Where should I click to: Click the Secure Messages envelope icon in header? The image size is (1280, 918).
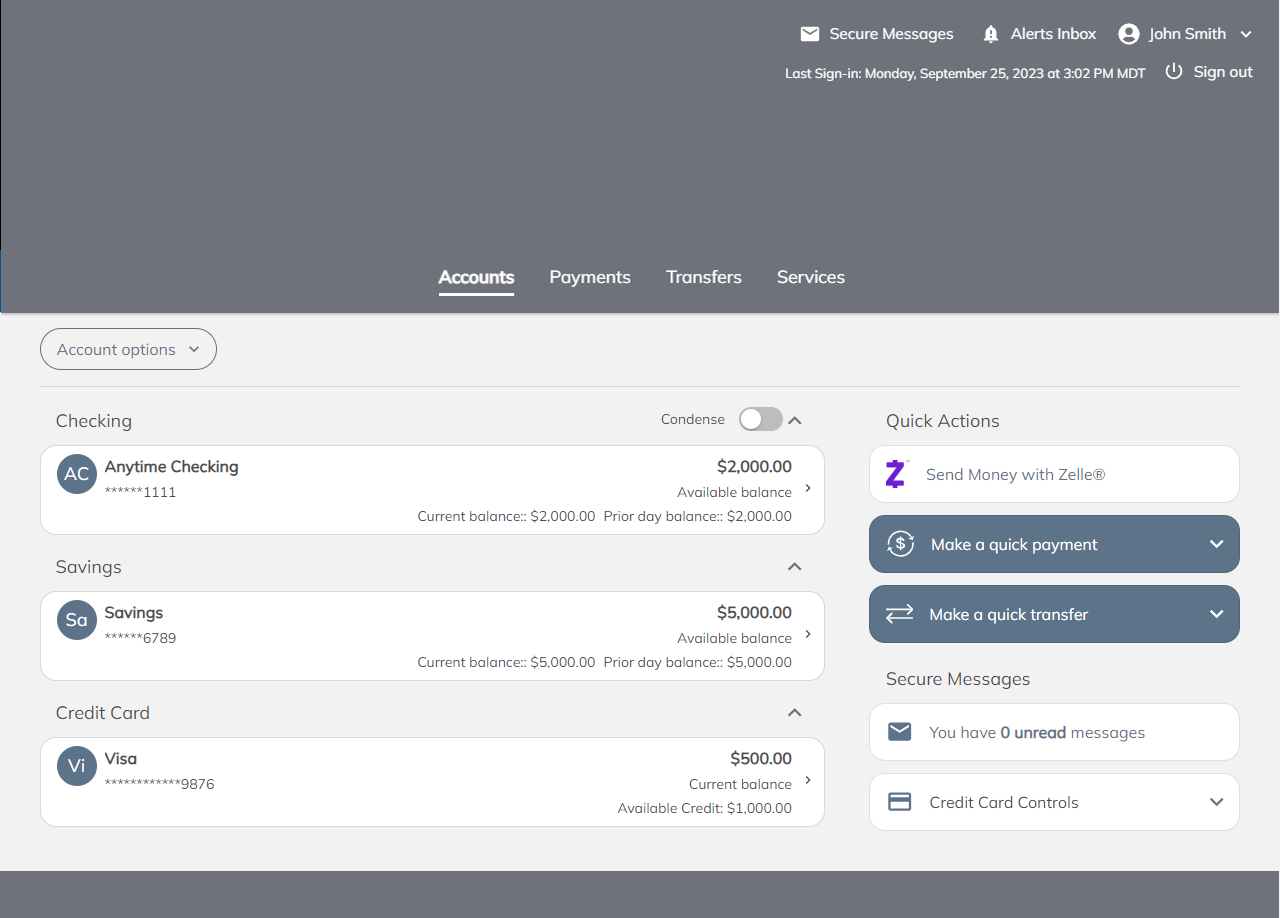click(x=810, y=34)
